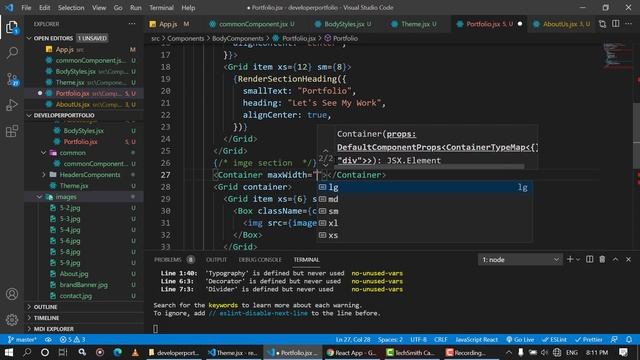Click the Spaces: 2 indentation setting
The width and height of the screenshot is (640, 360).
(x=390, y=340)
